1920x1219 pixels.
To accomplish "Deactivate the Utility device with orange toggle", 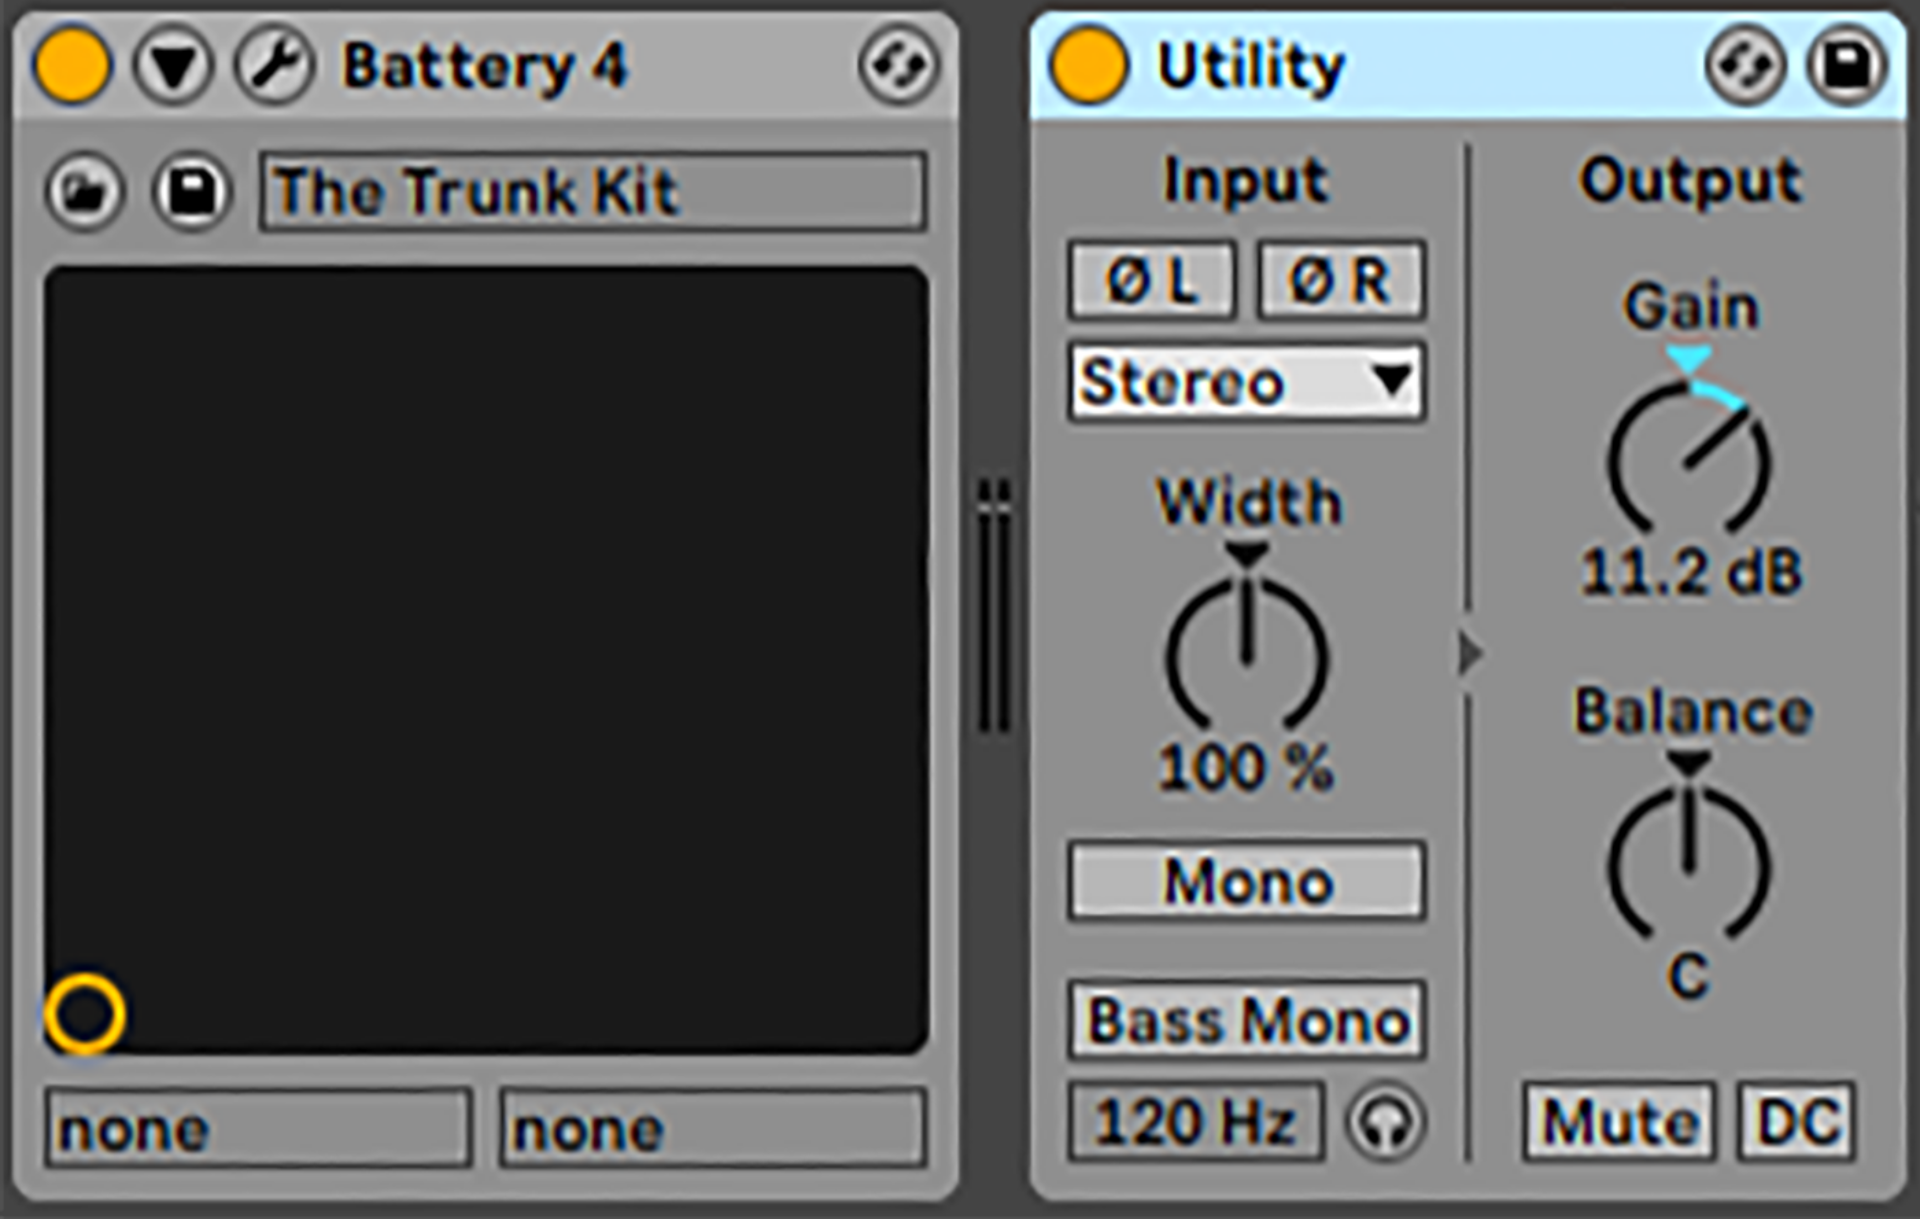I will point(1088,65).
